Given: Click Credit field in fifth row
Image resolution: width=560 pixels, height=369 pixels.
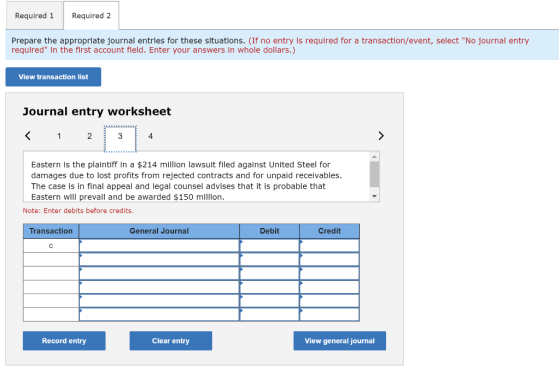Looking at the screenshot, I should click(x=330, y=301).
